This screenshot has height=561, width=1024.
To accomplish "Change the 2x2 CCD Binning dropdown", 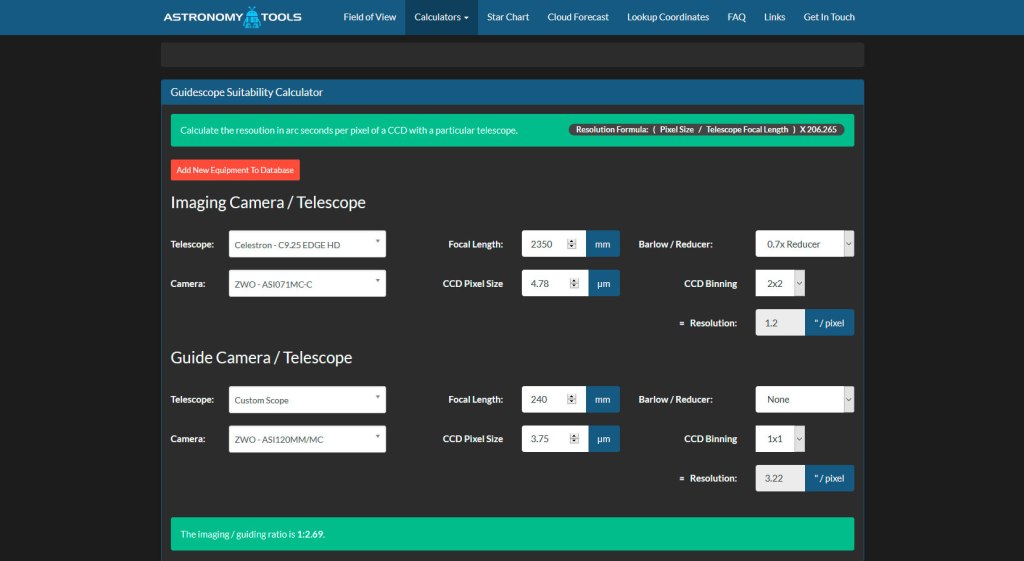I will [779, 283].
